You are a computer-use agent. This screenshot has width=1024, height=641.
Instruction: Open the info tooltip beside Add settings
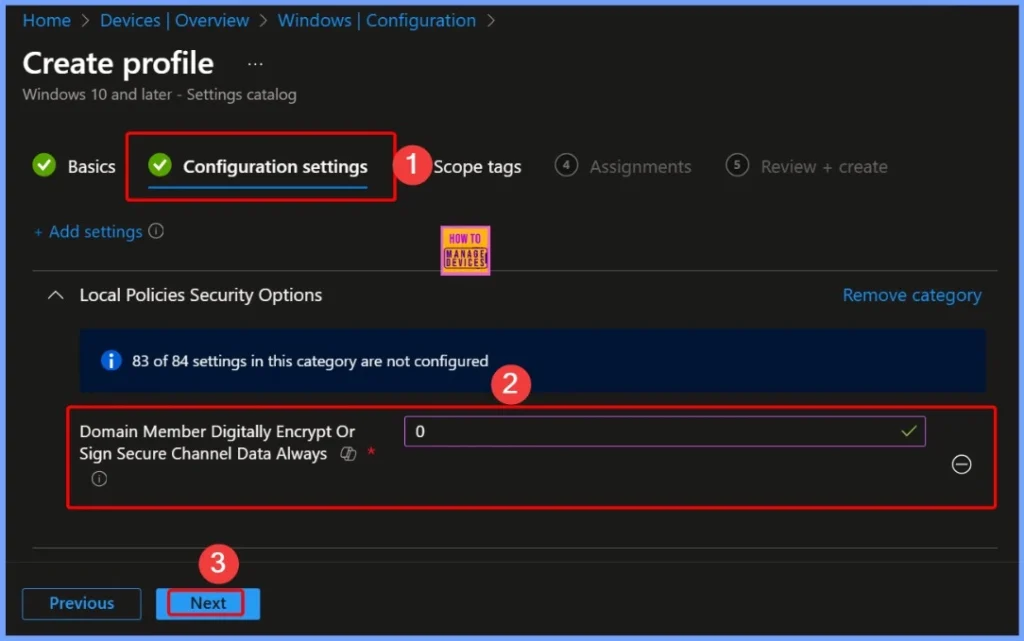(154, 231)
